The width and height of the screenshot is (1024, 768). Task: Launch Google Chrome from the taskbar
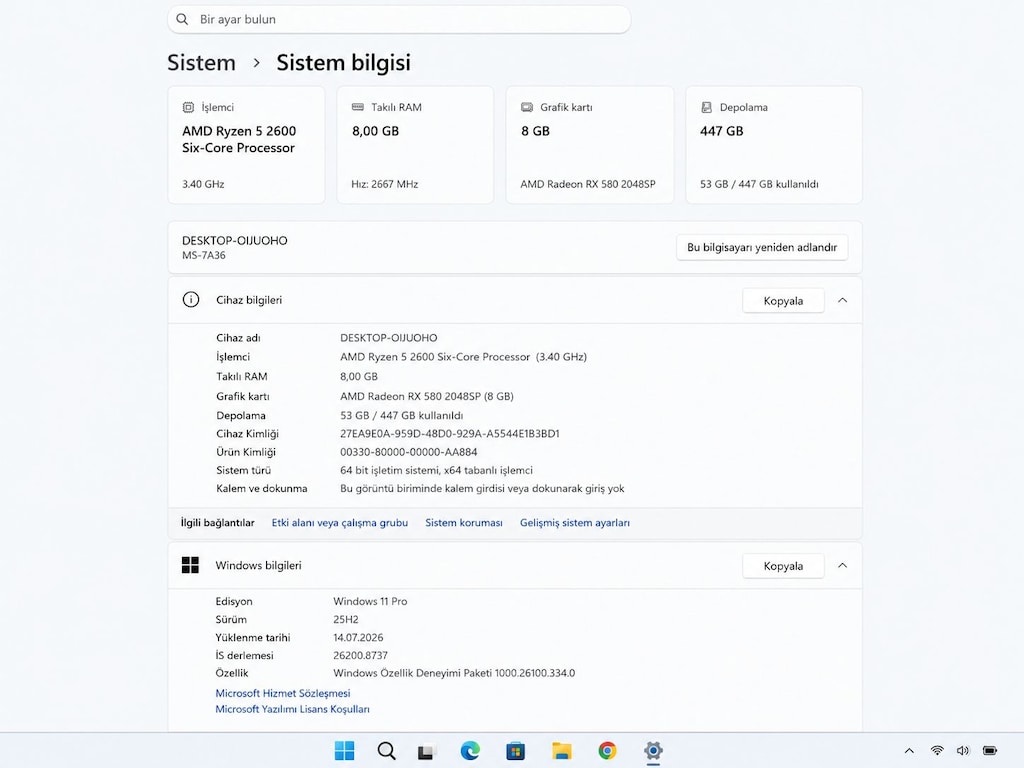pos(607,751)
